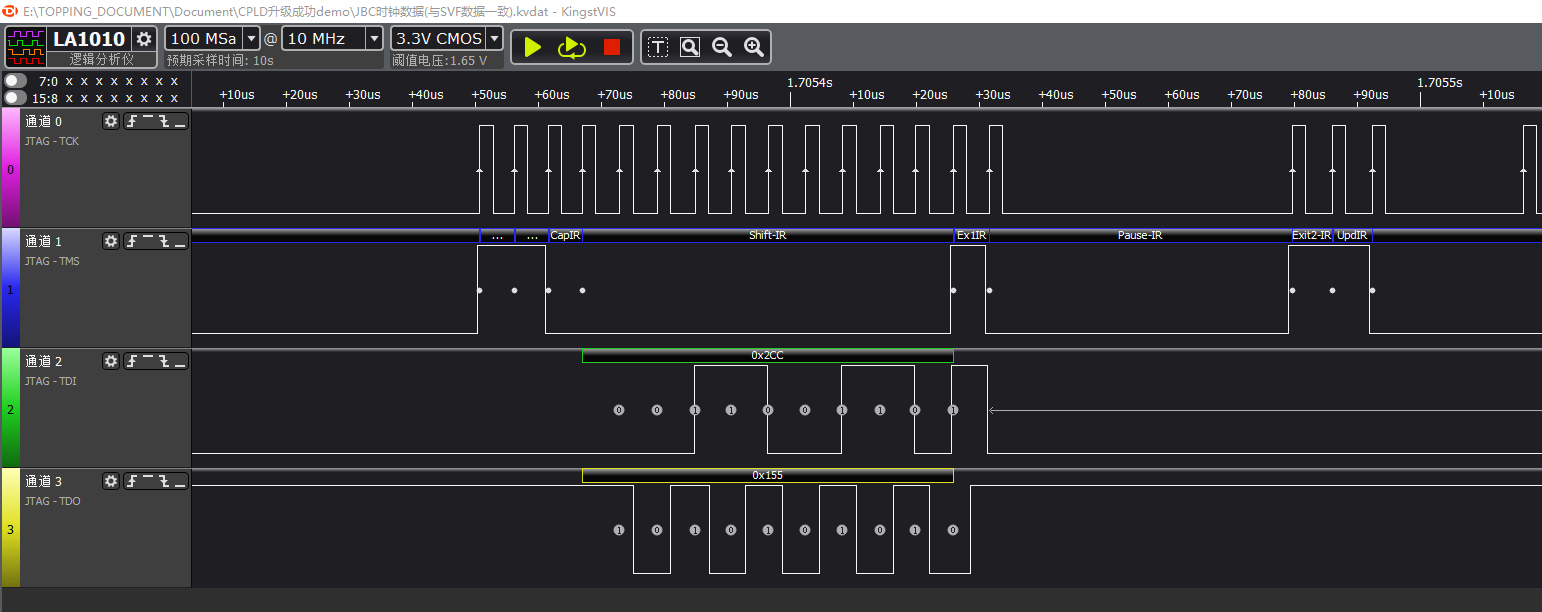Image resolution: width=1542 pixels, height=612 pixels.
Task: Click the JTAG - TCK label
Action: [x=52, y=141]
